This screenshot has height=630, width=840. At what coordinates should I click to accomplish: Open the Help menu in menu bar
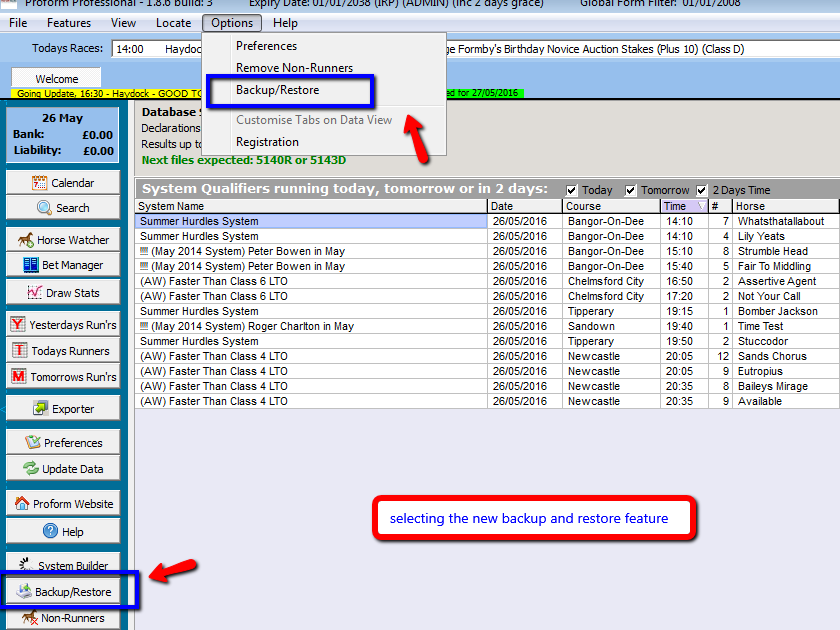(285, 23)
